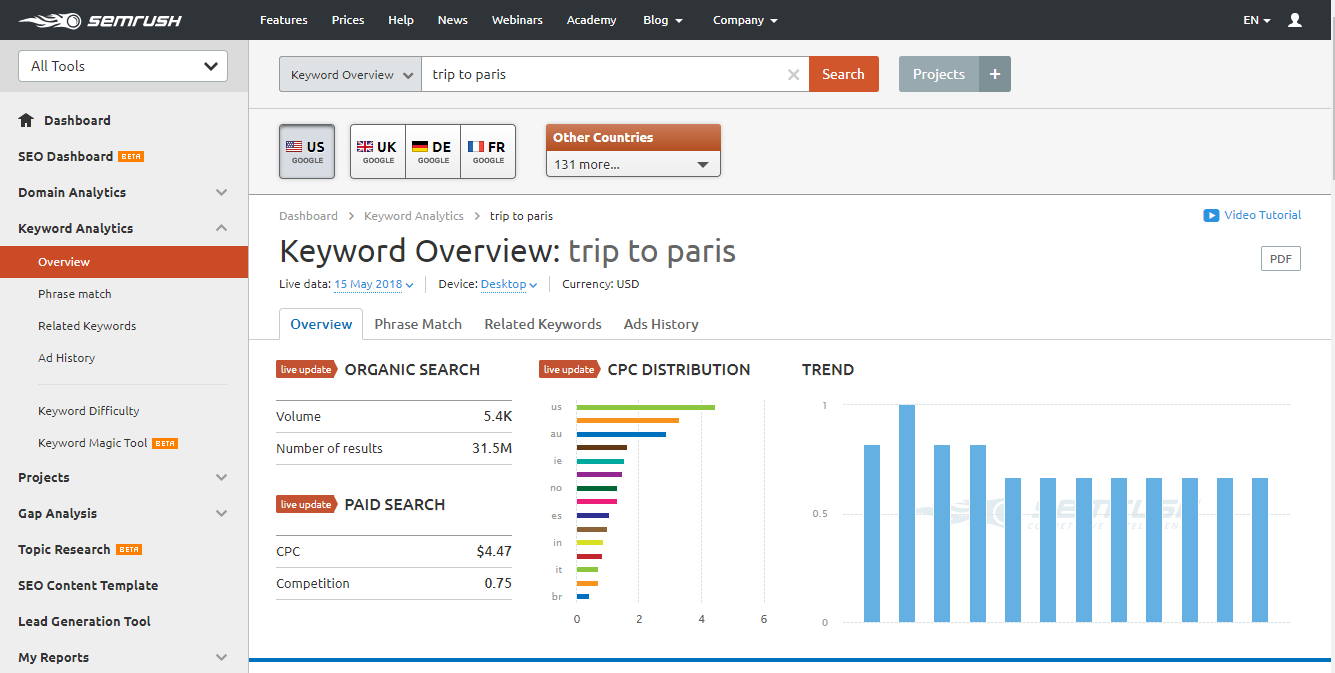Click the Dashboard home icon

click(x=27, y=120)
